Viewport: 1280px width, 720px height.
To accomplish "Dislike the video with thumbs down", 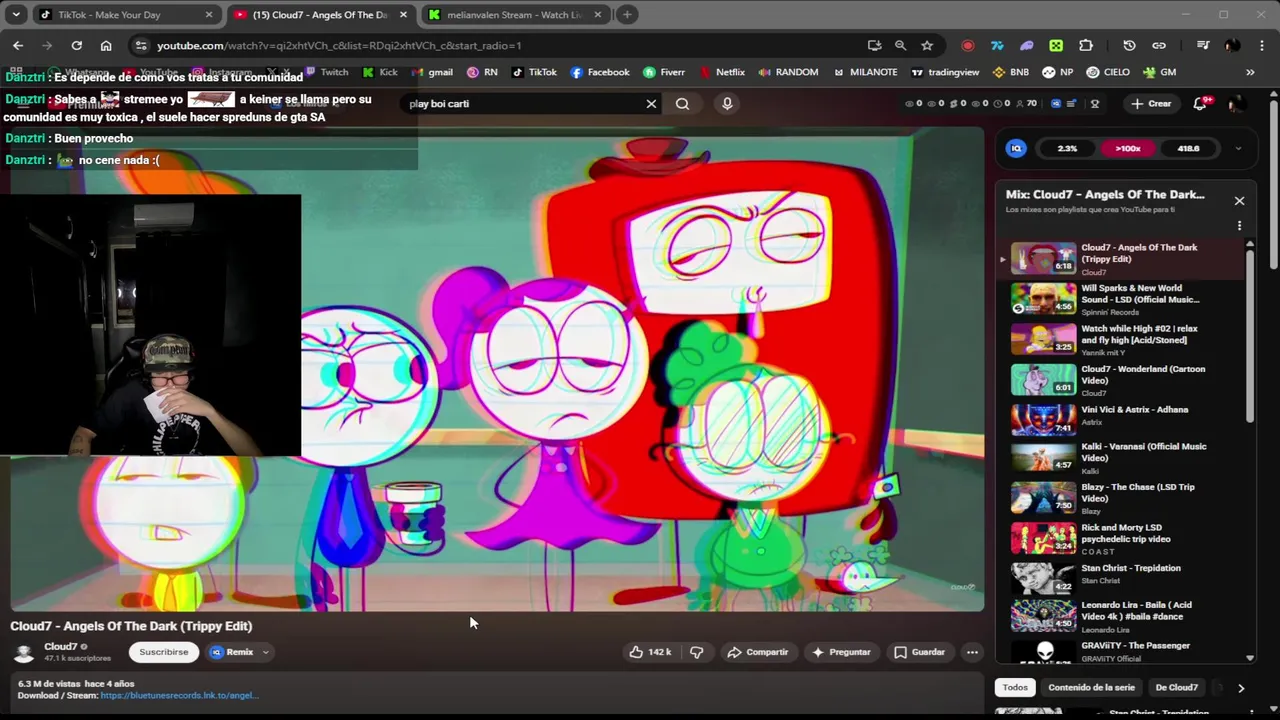I will click(x=697, y=652).
